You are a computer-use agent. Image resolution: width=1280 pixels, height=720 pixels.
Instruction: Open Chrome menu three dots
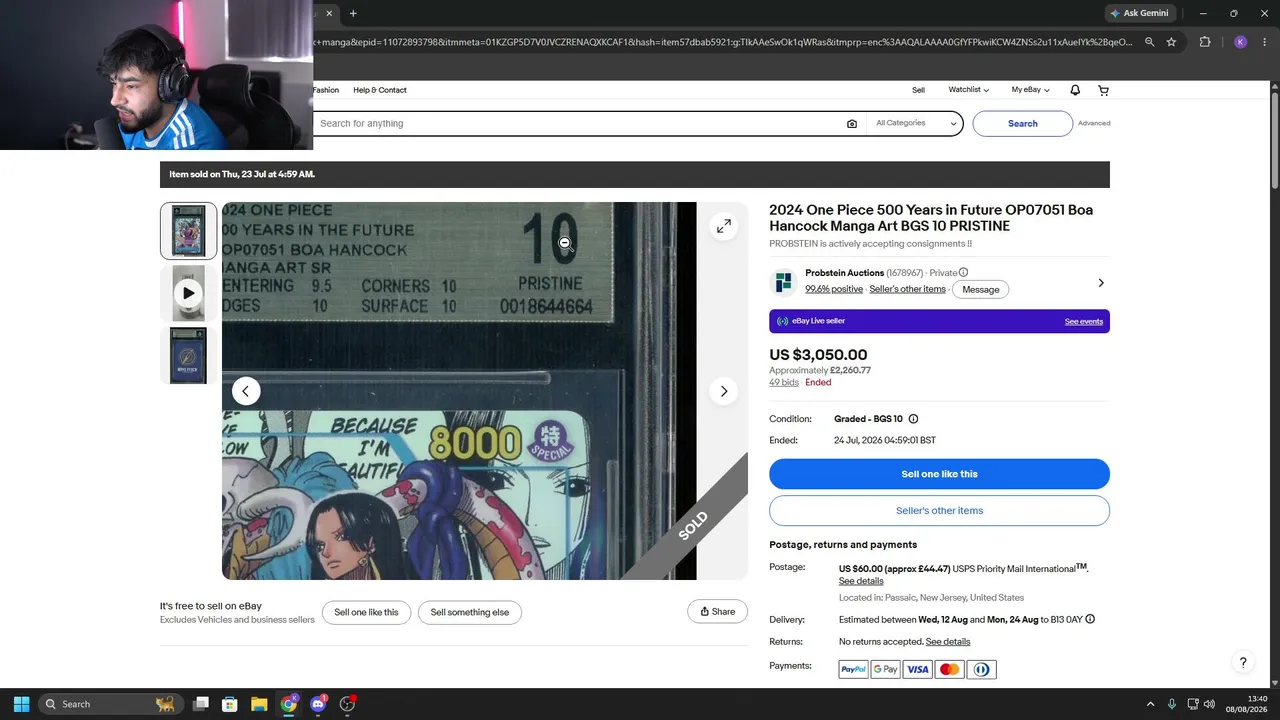(1265, 42)
